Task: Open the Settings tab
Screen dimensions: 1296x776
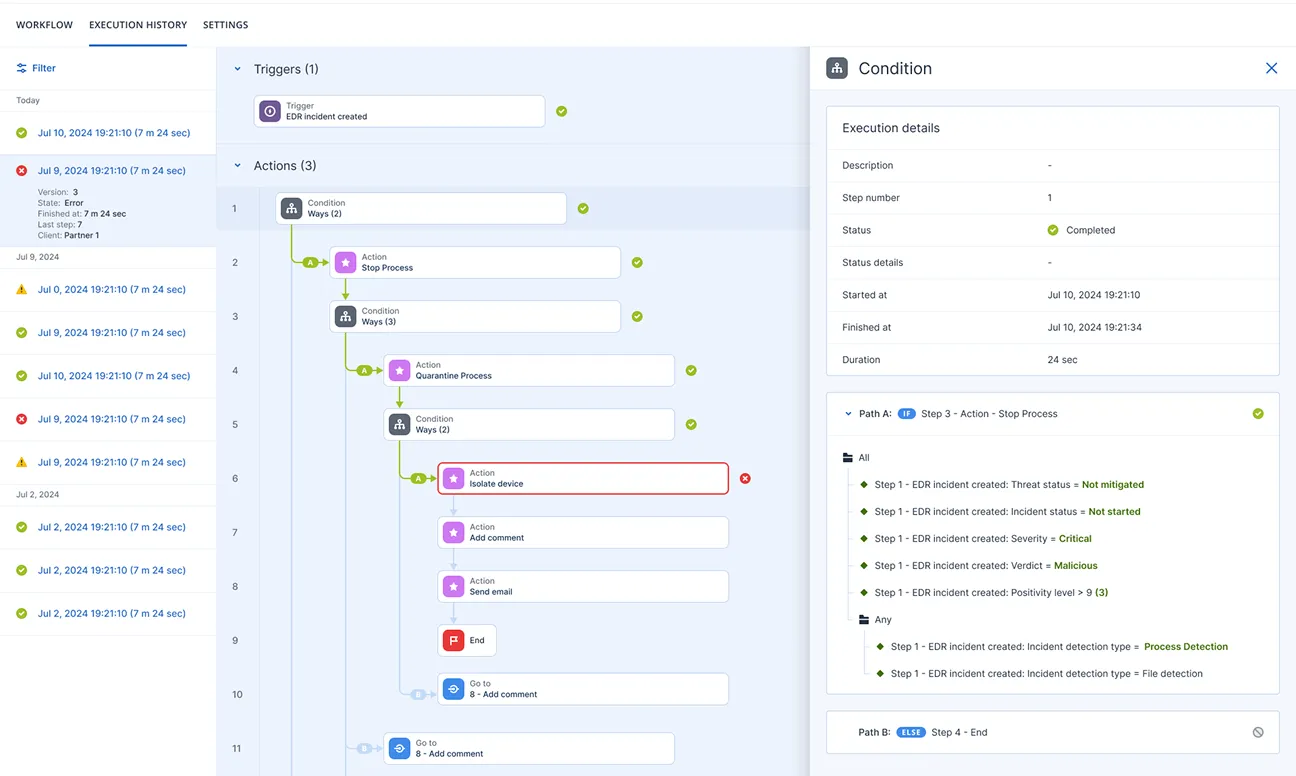Action: coord(225,25)
